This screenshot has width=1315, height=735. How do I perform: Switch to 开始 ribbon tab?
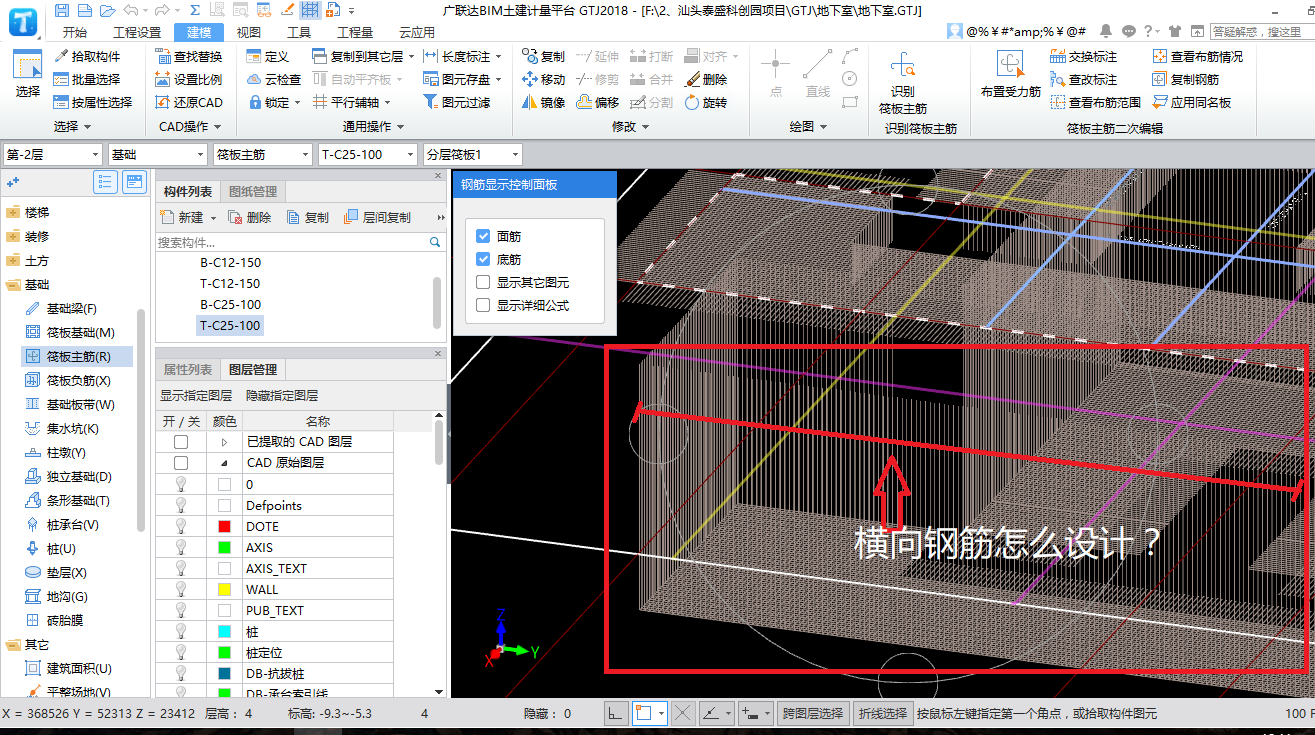75,32
